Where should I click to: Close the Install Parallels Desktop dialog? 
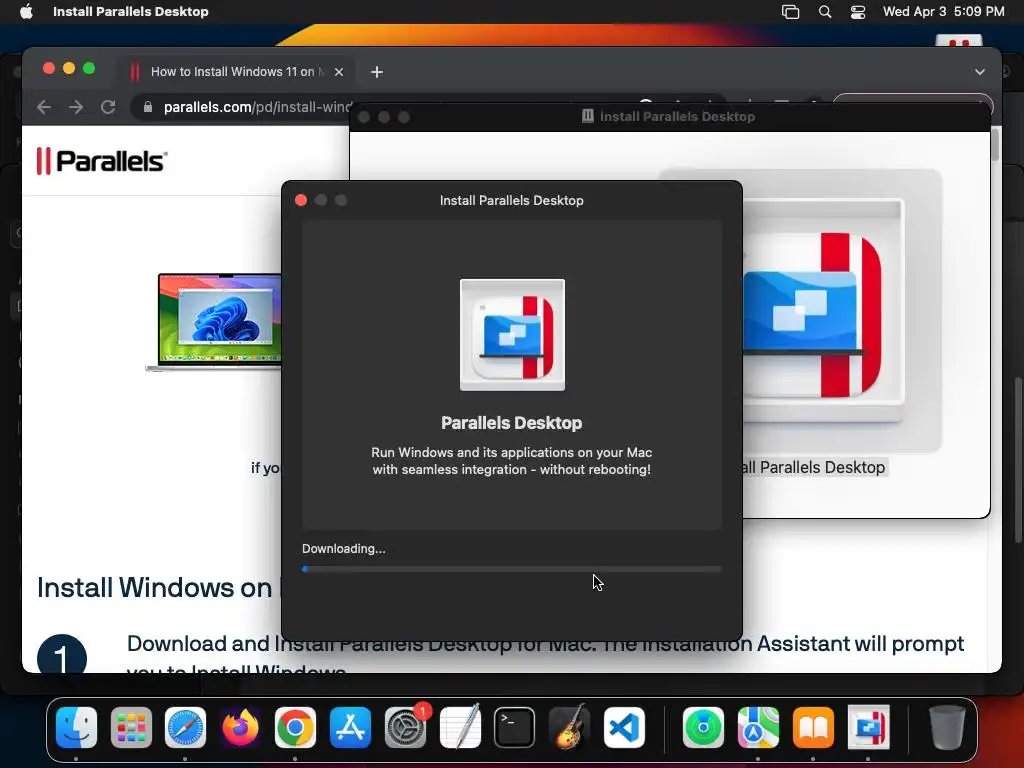click(x=301, y=200)
